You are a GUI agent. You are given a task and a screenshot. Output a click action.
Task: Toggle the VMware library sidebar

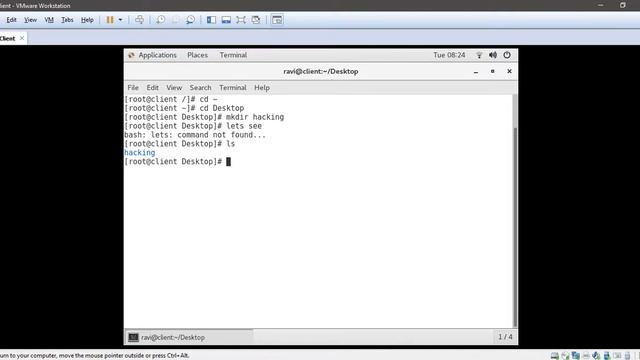click(x=211, y=20)
